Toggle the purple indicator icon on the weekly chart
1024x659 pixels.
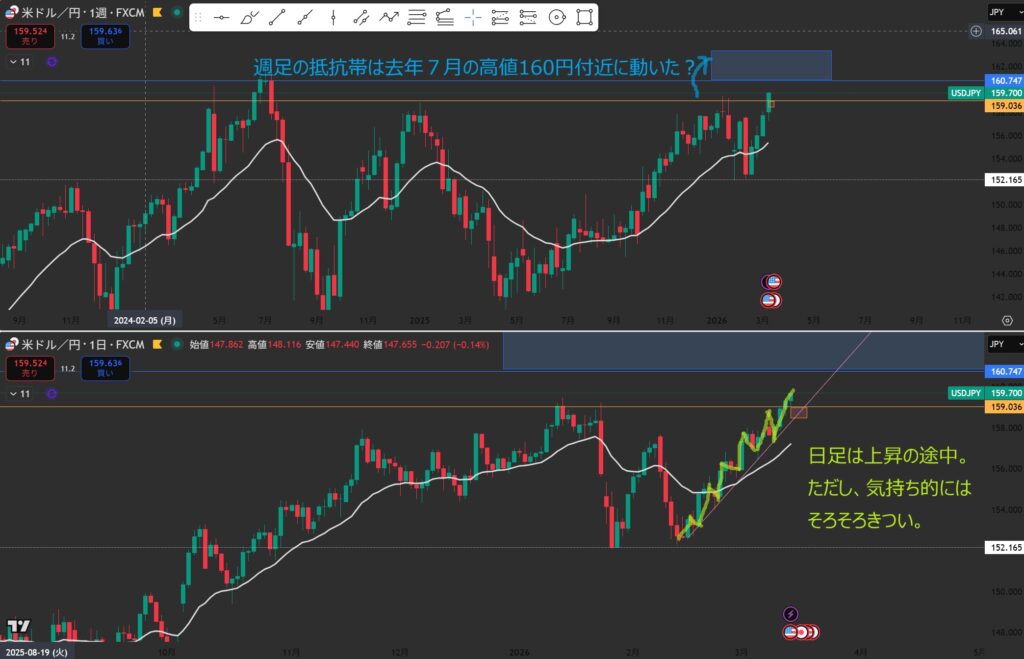click(x=52, y=62)
